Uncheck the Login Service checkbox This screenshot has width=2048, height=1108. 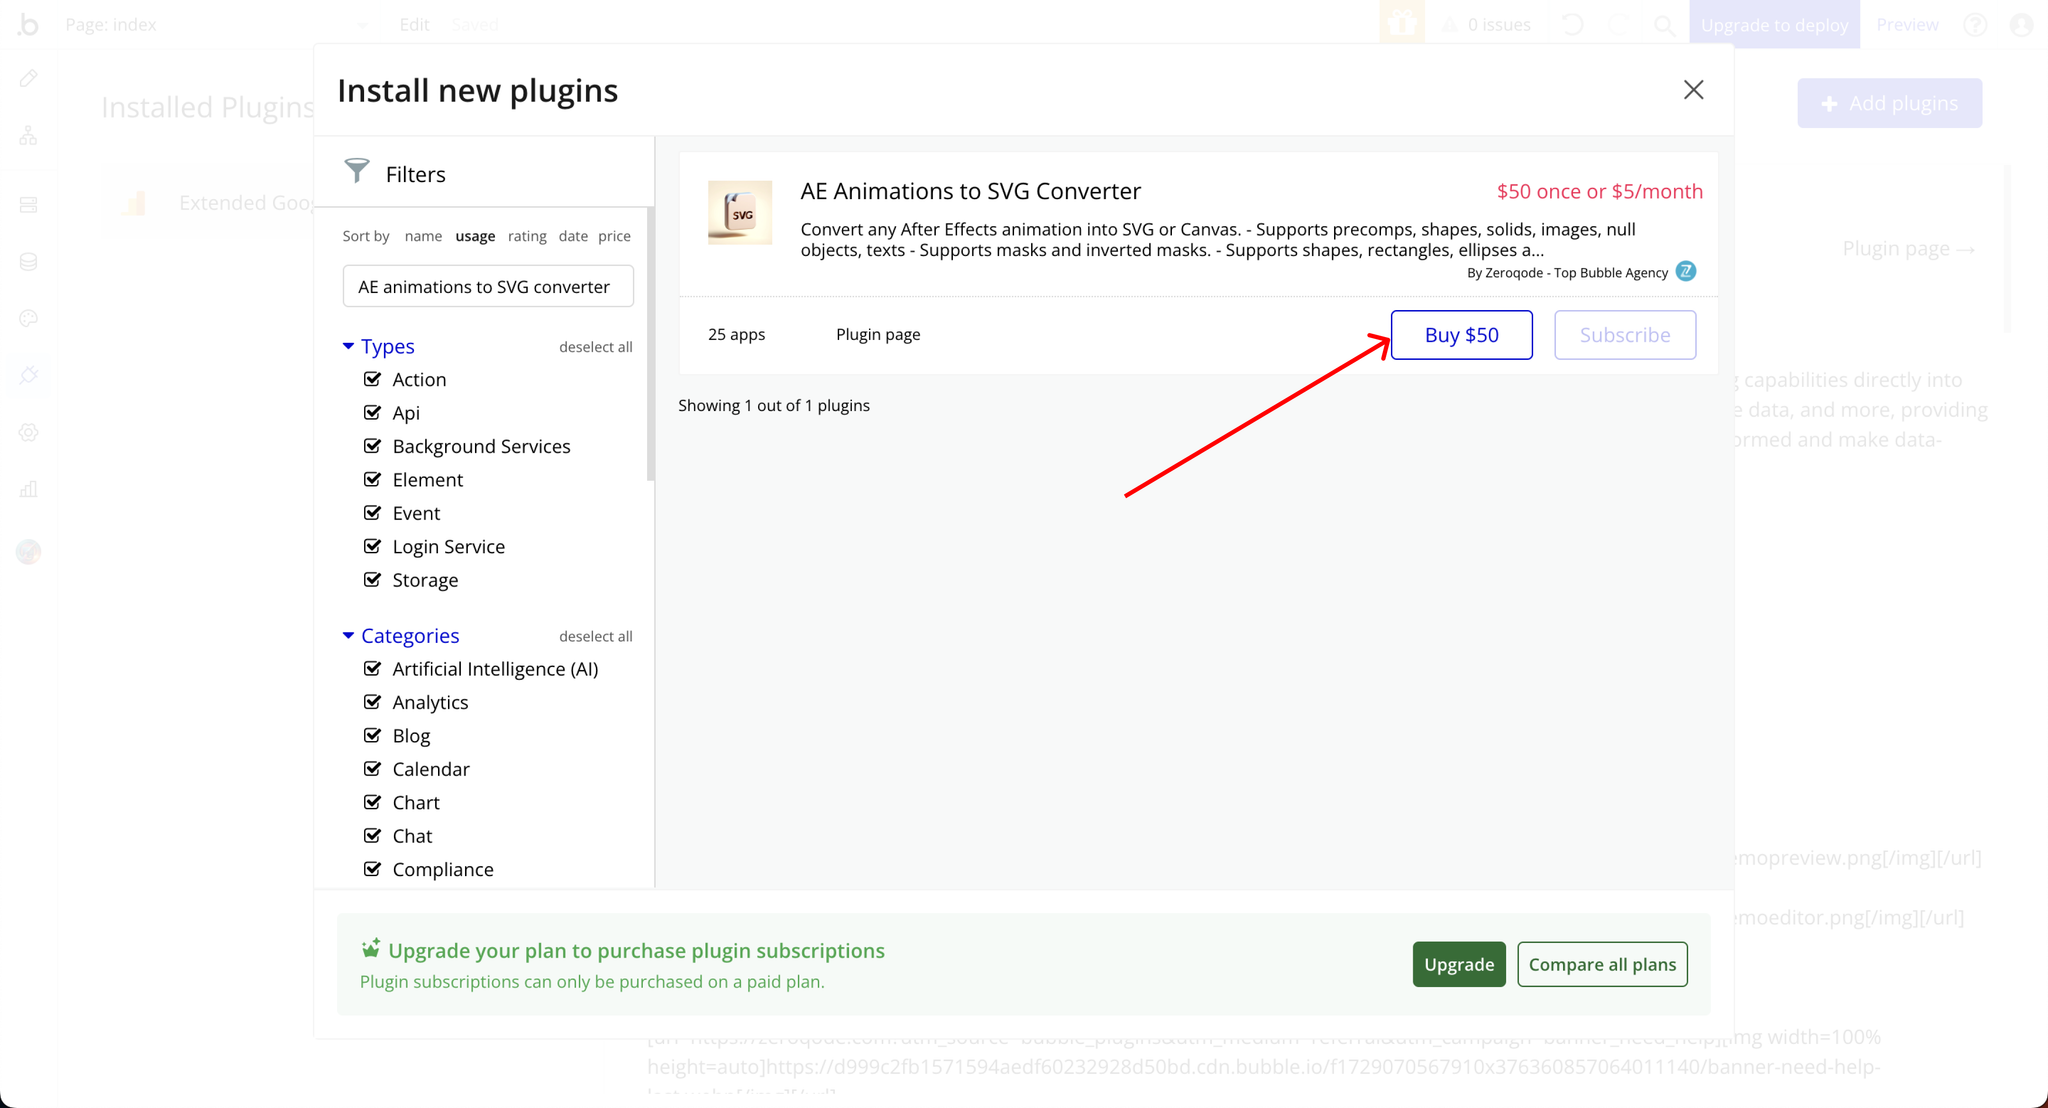(x=372, y=546)
